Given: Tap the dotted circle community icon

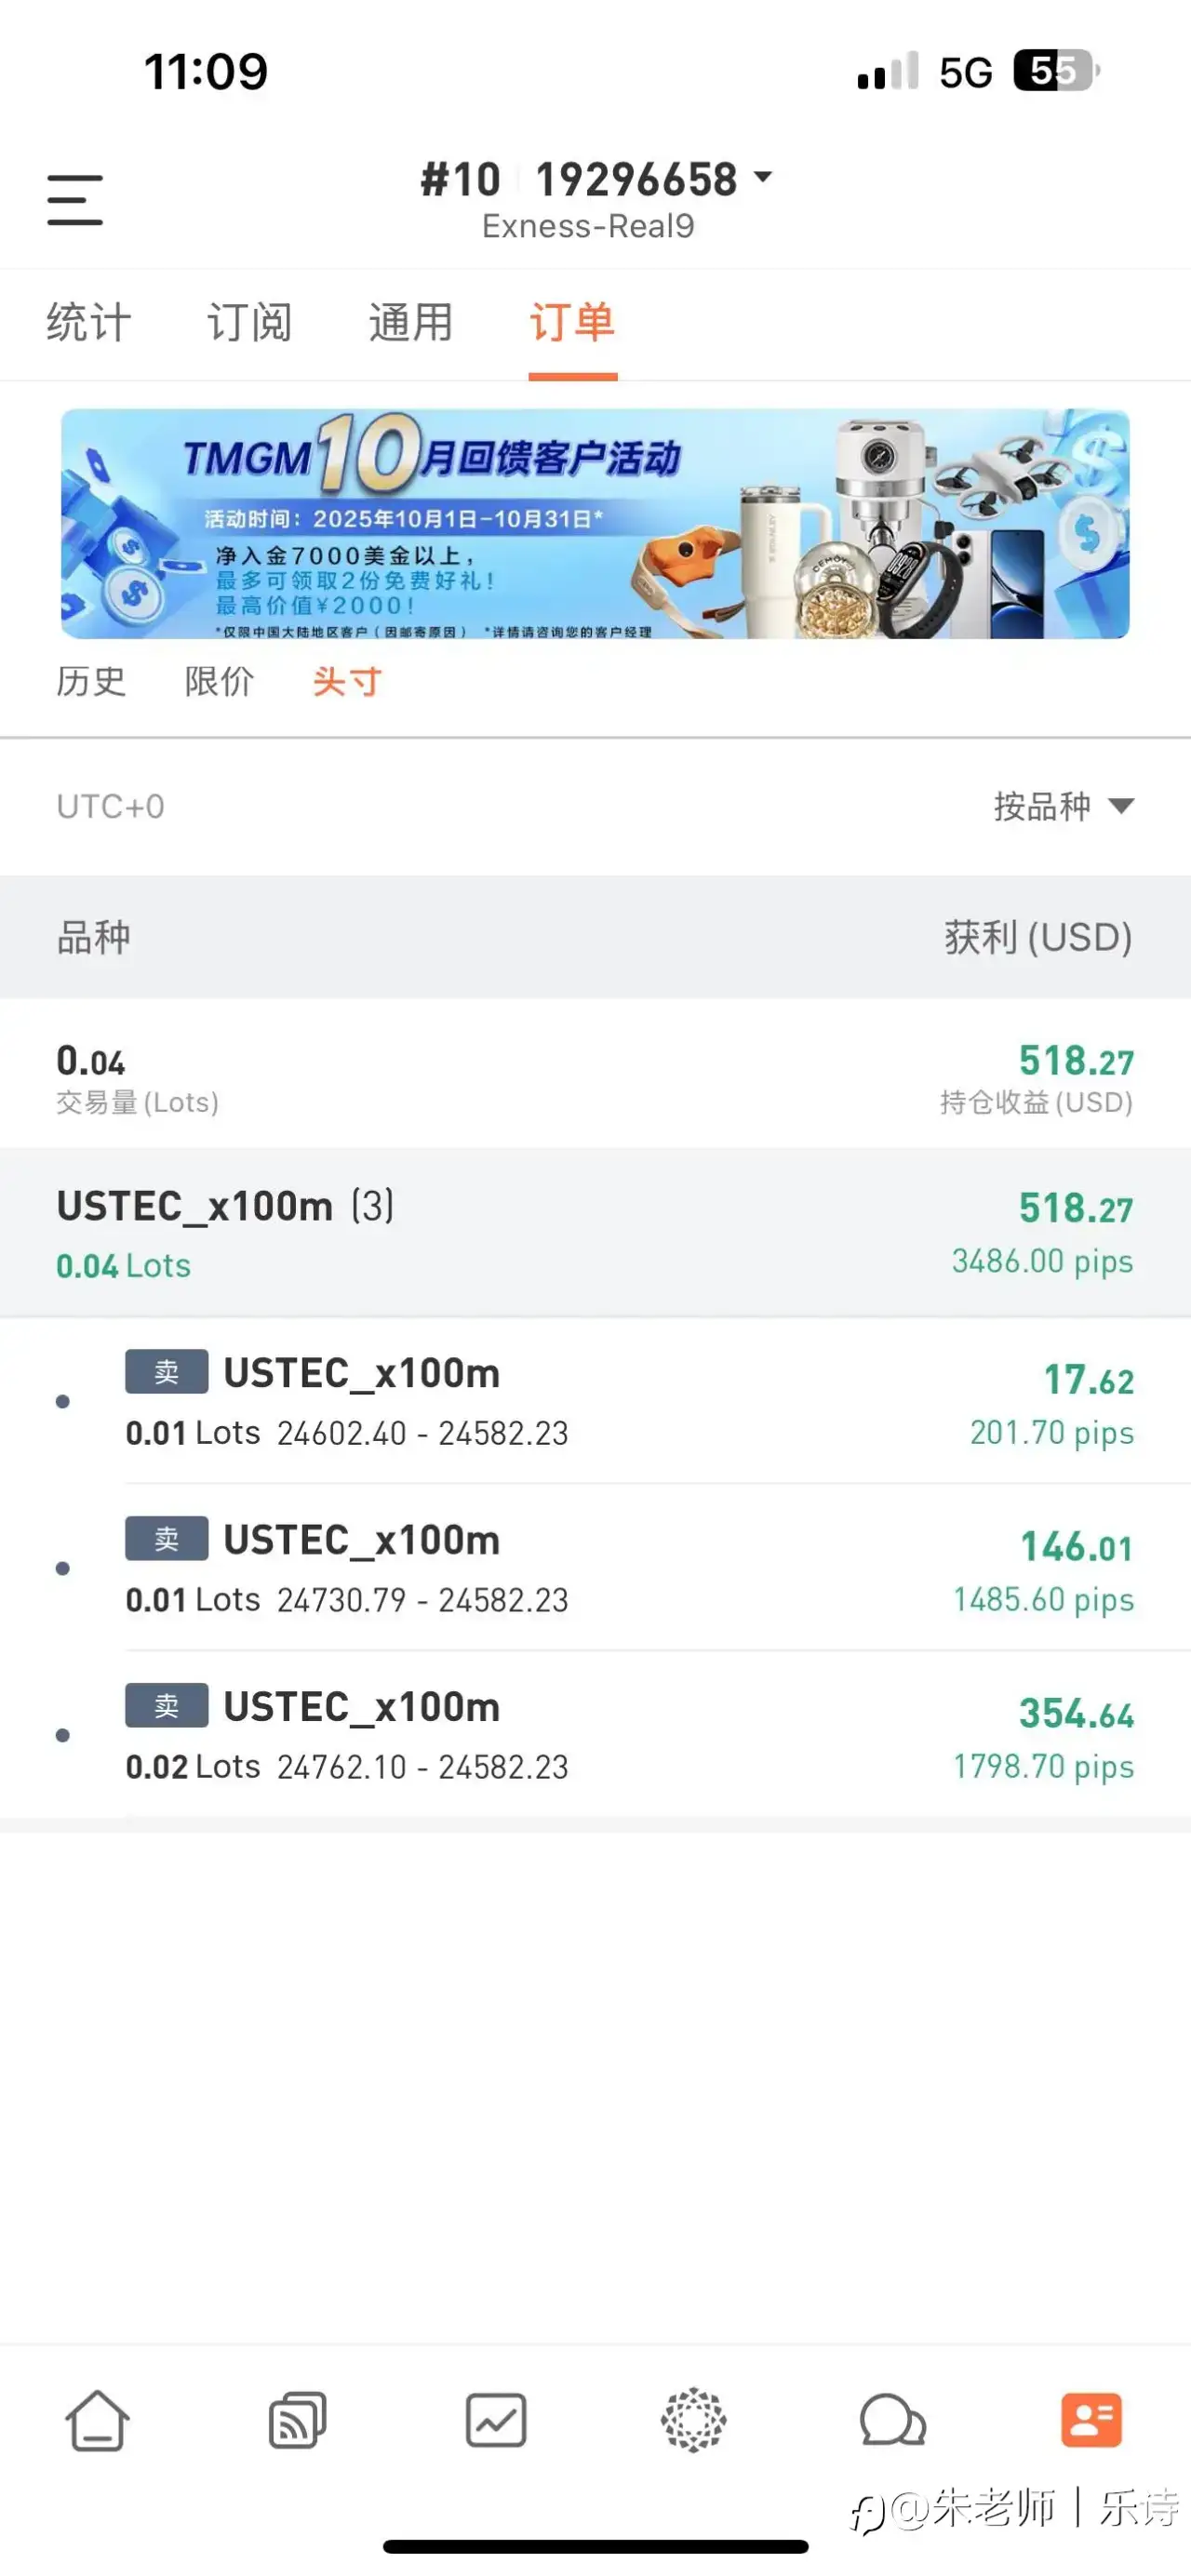Looking at the screenshot, I should coord(693,2421).
